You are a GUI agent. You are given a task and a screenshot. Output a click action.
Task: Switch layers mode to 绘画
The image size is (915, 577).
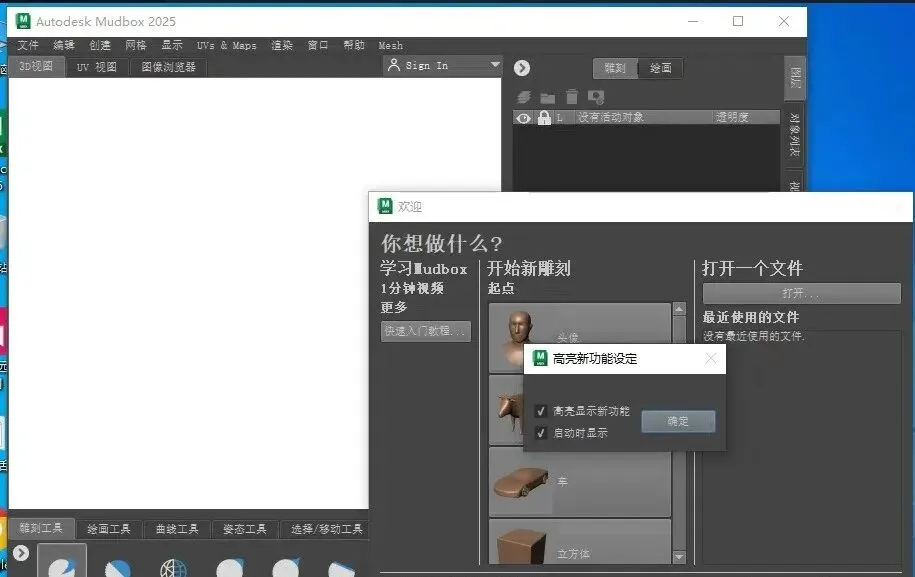[x=661, y=68]
